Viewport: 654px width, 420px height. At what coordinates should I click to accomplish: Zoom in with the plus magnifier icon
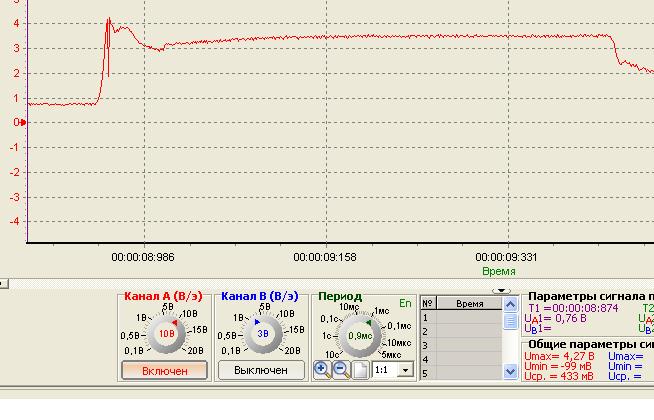[322, 370]
